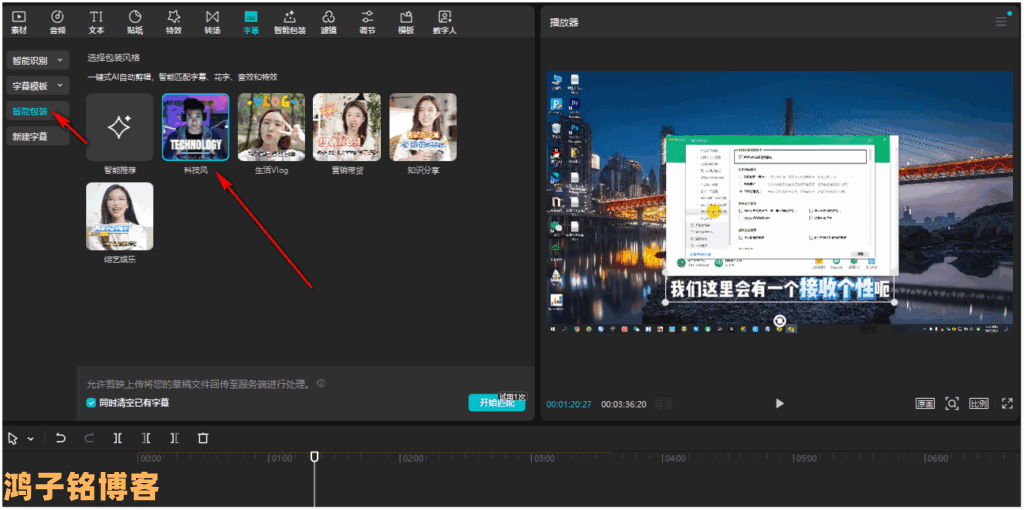Open the 素材 media panel icon

pos(19,21)
